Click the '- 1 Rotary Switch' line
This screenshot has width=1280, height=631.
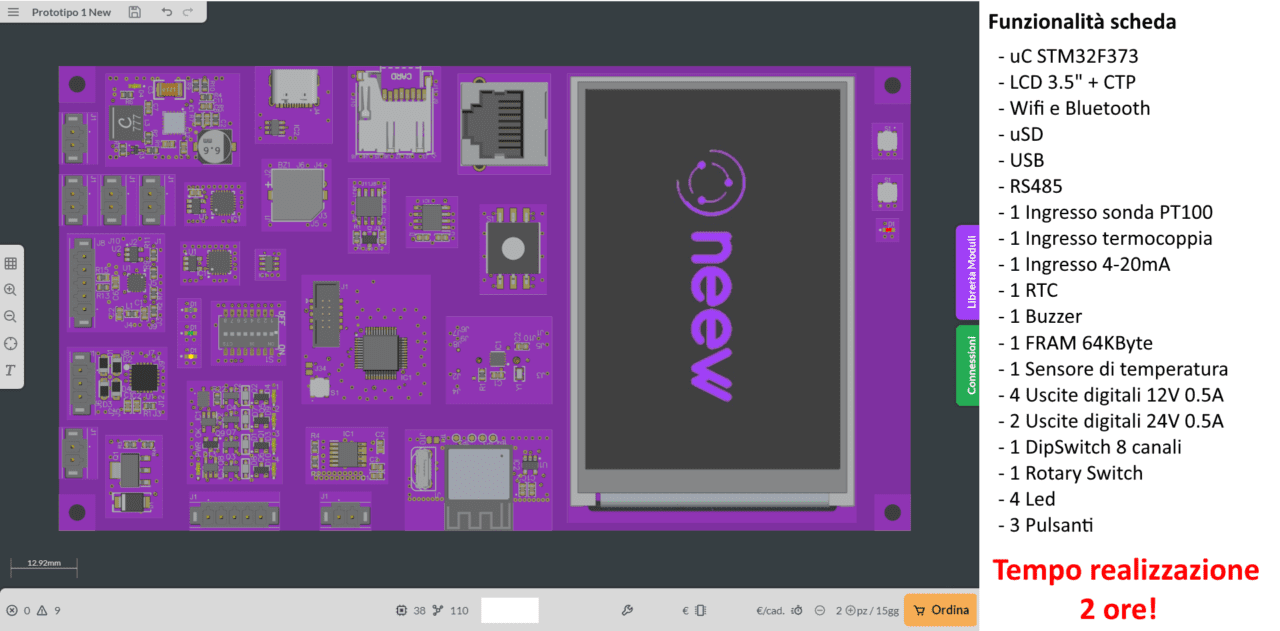pos(1070,473)
